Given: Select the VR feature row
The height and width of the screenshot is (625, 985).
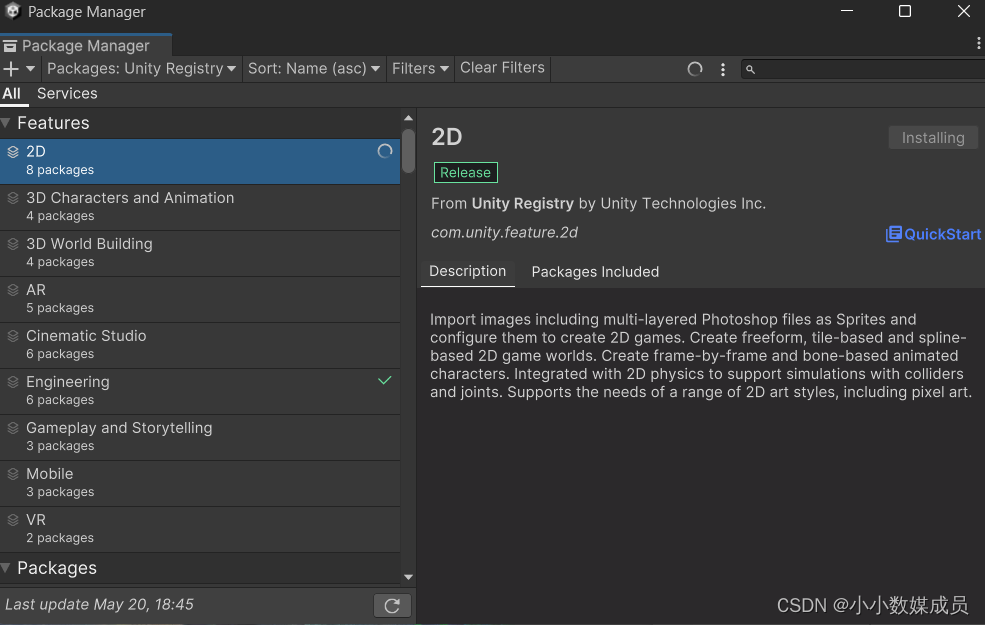Looking at the screenshot, I should click(200, 529).
